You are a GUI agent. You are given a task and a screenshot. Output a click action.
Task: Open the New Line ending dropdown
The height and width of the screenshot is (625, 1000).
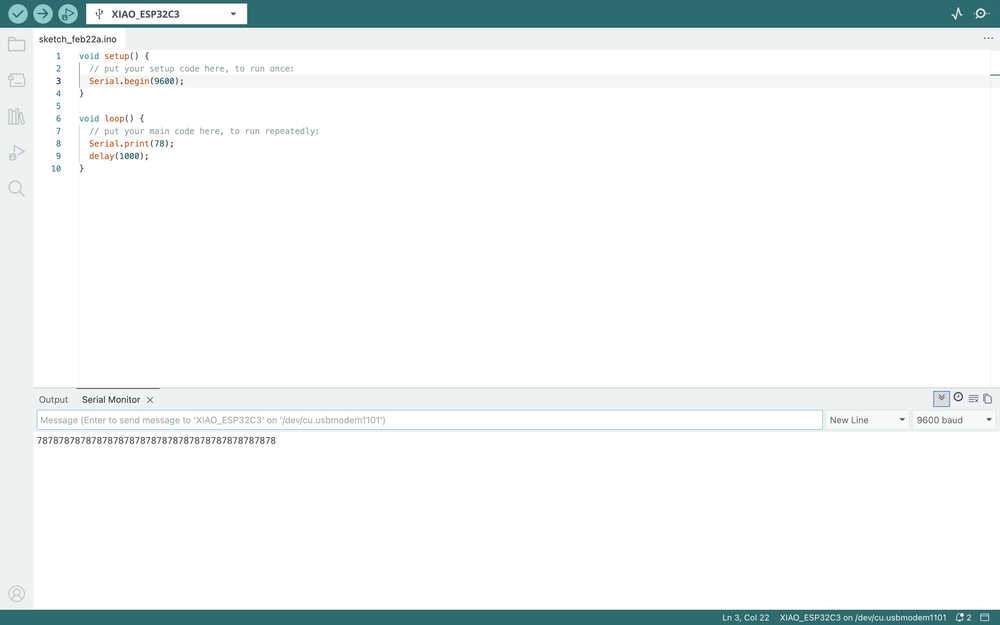click(x=867, y=420)
